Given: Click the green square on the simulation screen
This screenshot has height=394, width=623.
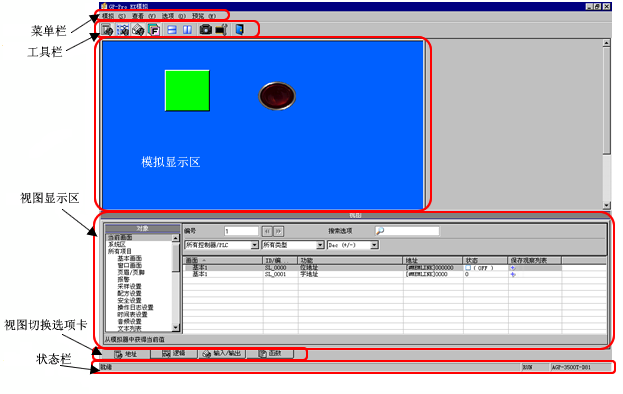Looking at the screenshot, I should point(187,91).
